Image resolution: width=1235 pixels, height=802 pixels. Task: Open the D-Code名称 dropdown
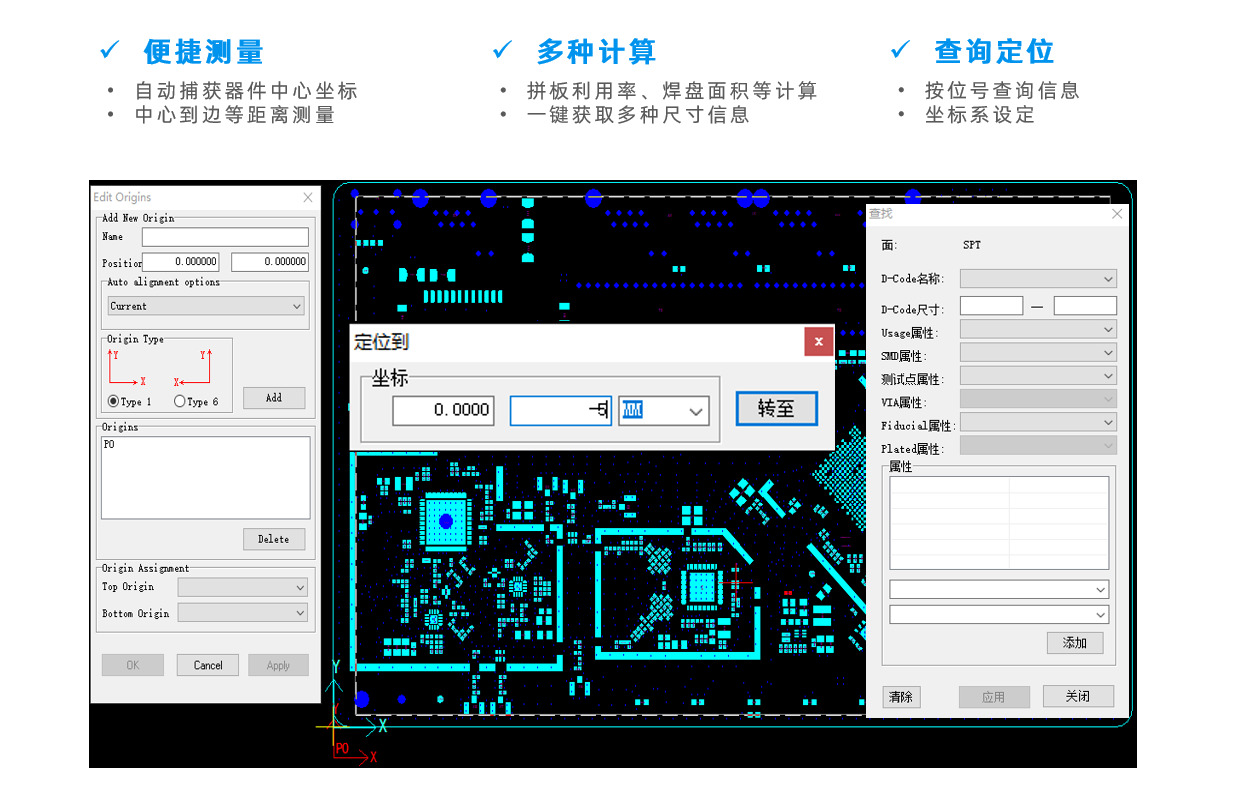pyautogui.click(x=1038, y=279)
